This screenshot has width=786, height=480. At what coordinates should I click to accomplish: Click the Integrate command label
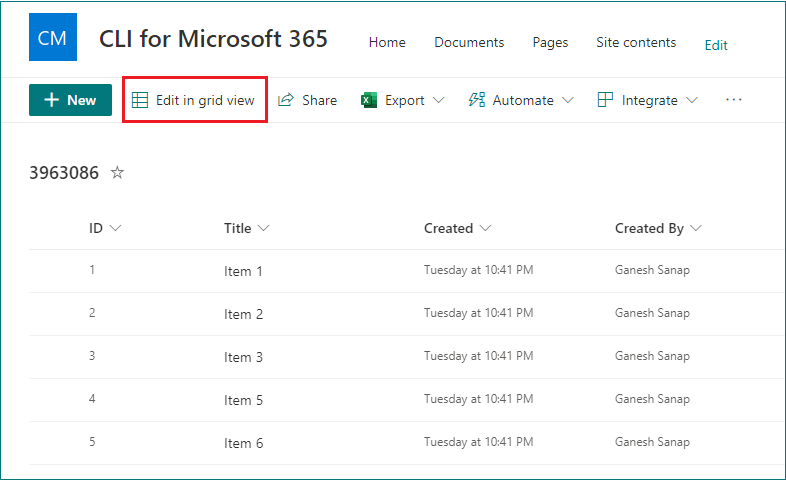pyautogui.click(x=650, y=101)
